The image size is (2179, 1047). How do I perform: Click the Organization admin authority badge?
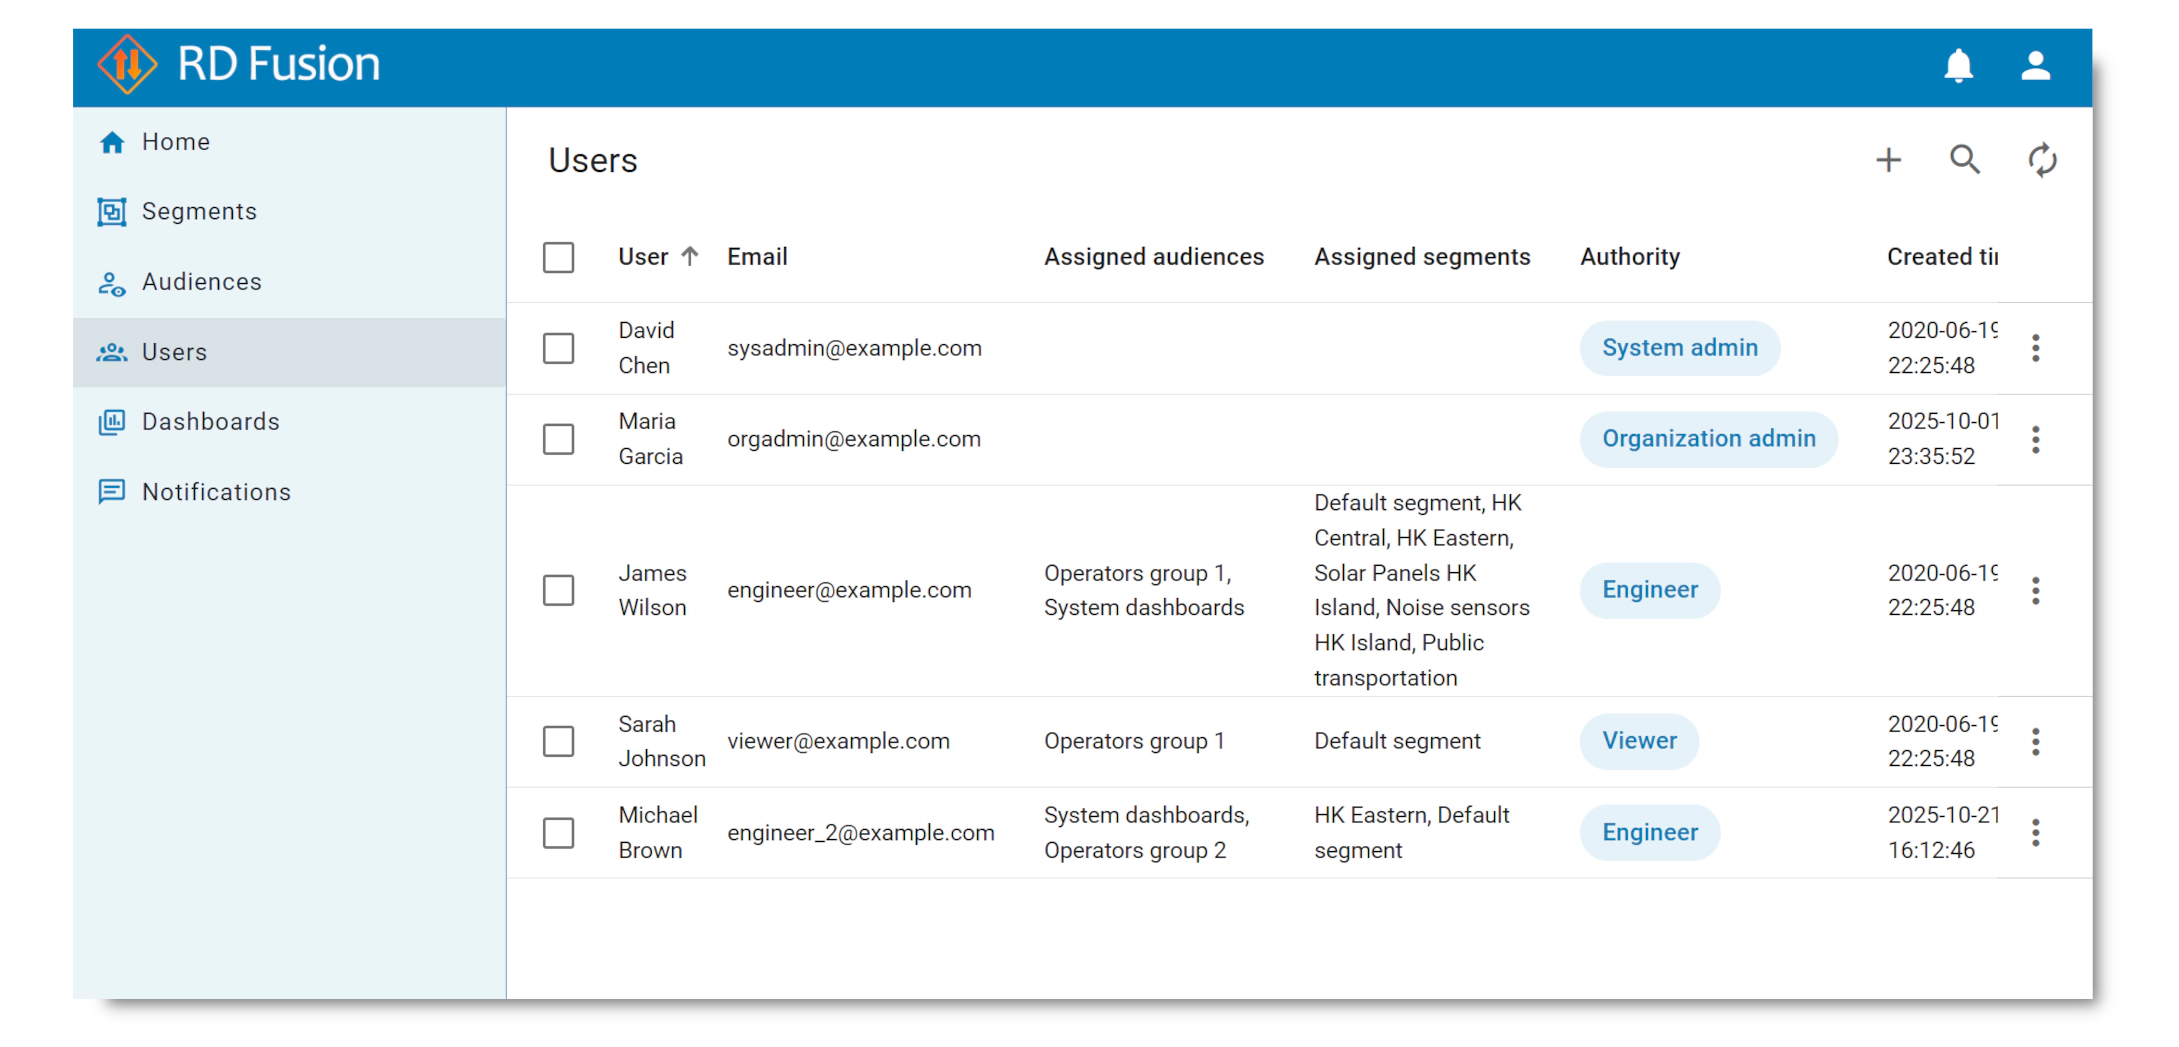click(1708, 439)
